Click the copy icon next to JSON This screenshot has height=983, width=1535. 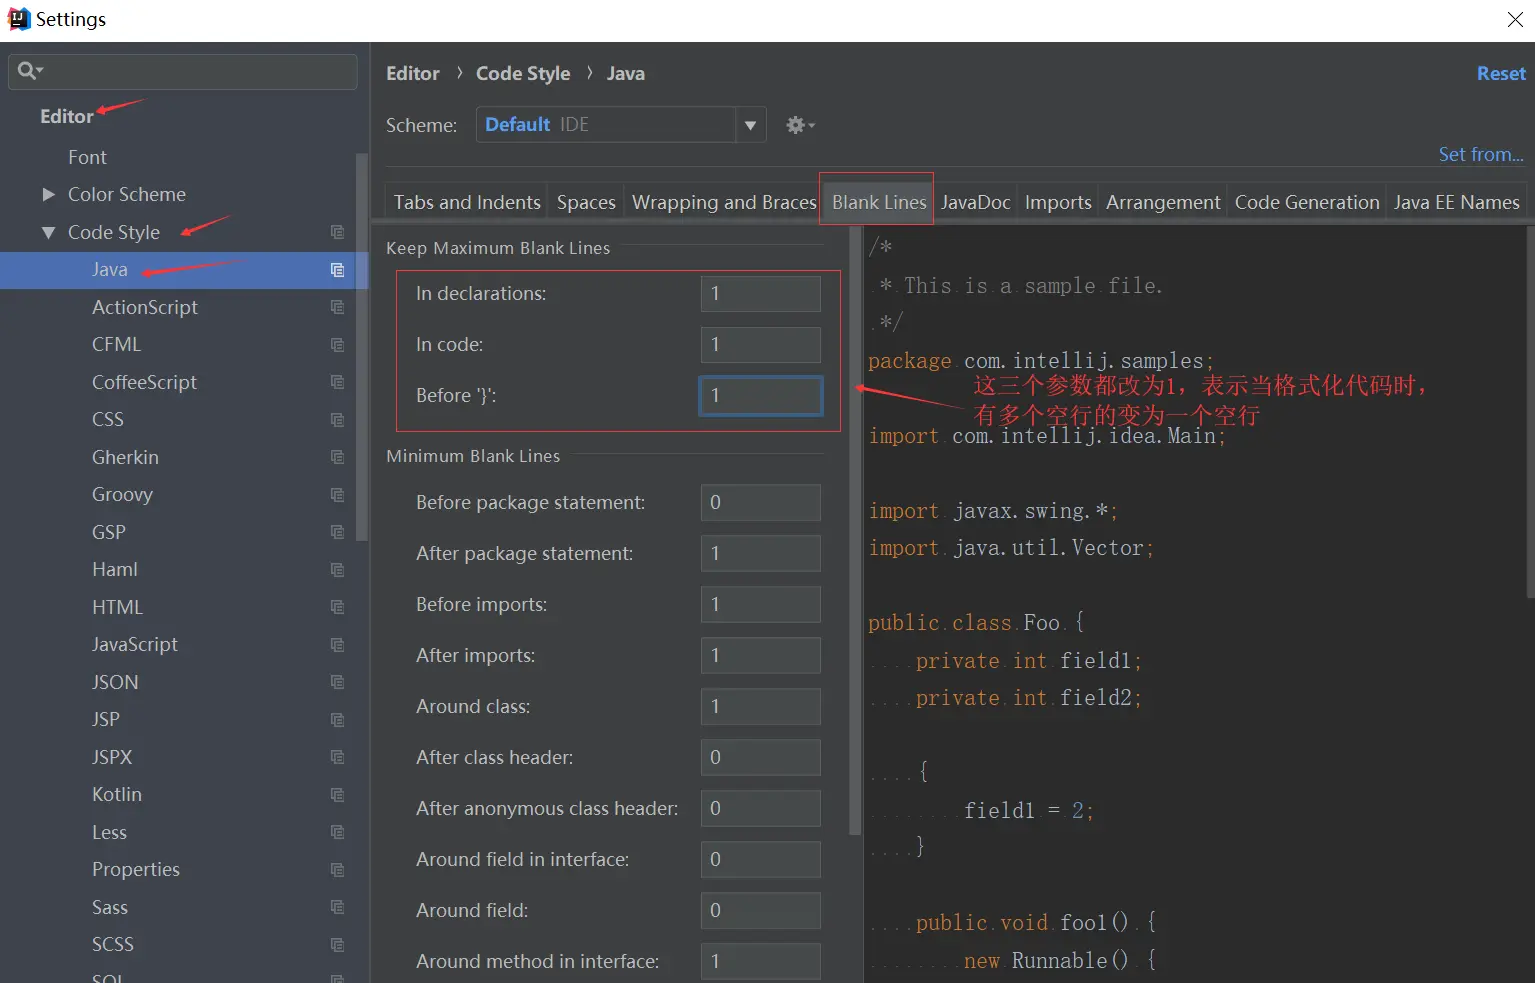click(337, 682)
